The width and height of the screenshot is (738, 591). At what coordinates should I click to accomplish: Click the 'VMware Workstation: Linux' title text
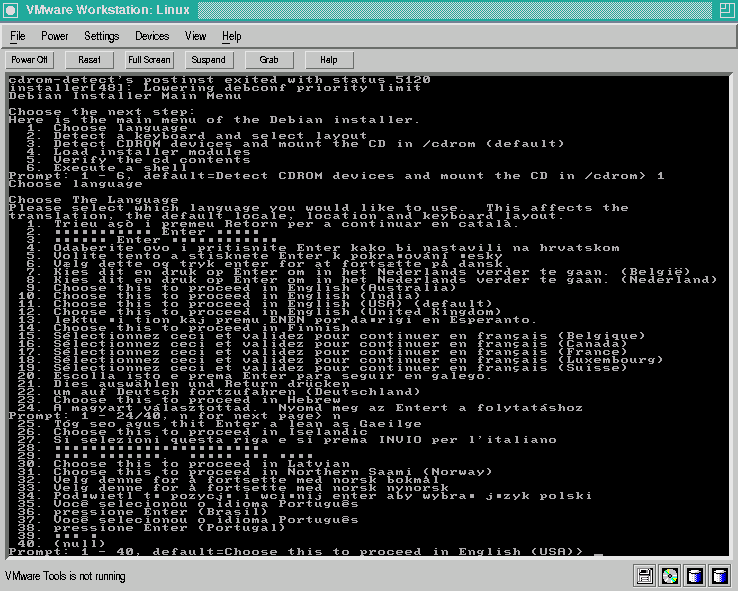108,10
